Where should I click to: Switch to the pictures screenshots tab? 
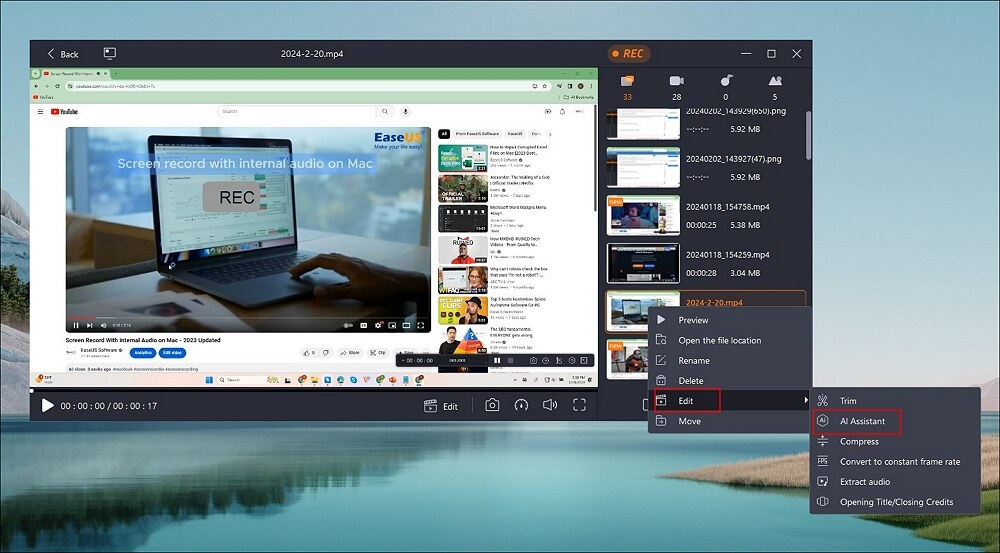click(x=775, y=87)
